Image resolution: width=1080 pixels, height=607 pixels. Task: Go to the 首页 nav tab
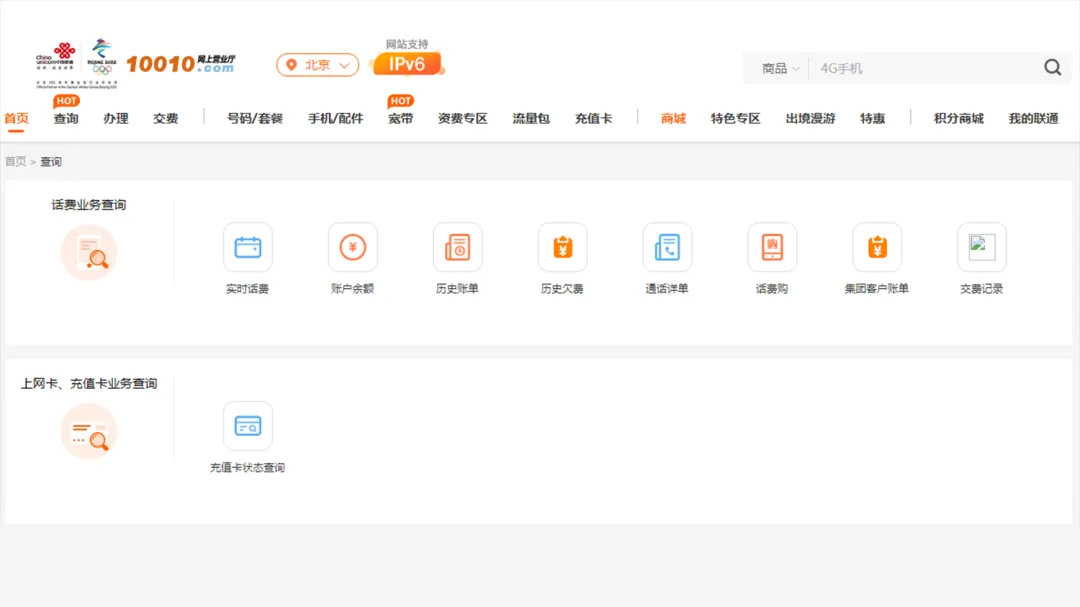(x=17, y=119)
